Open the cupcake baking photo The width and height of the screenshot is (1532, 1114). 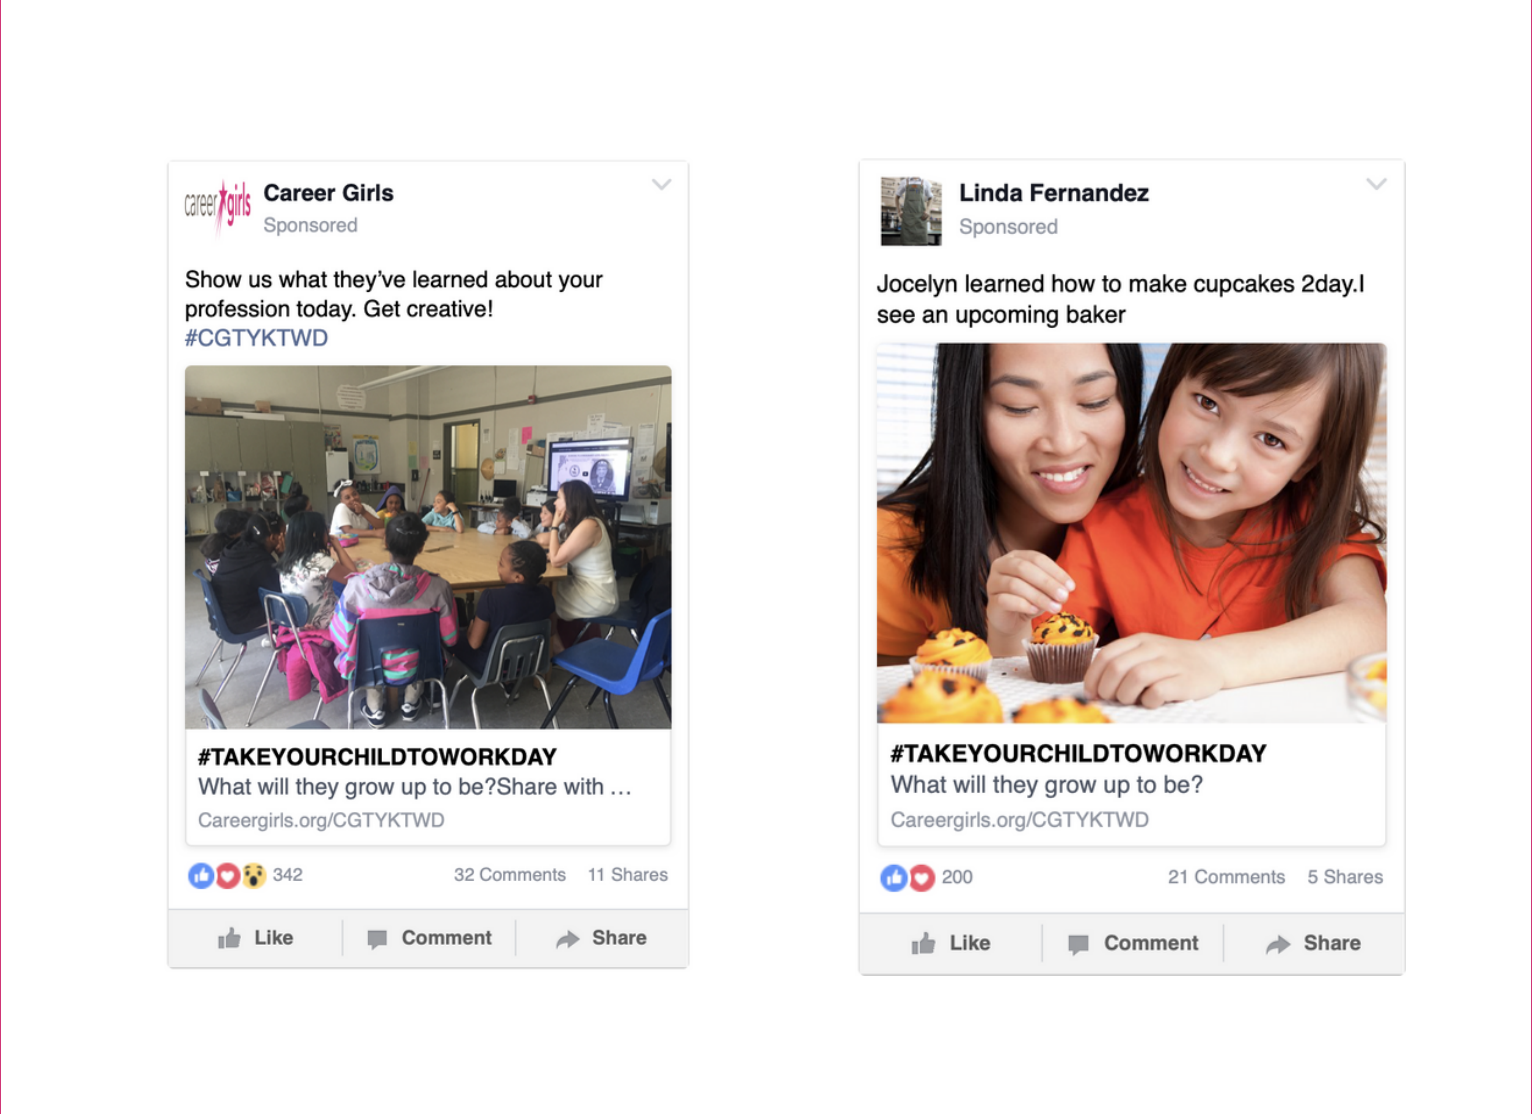click(x=1132, y=533)
